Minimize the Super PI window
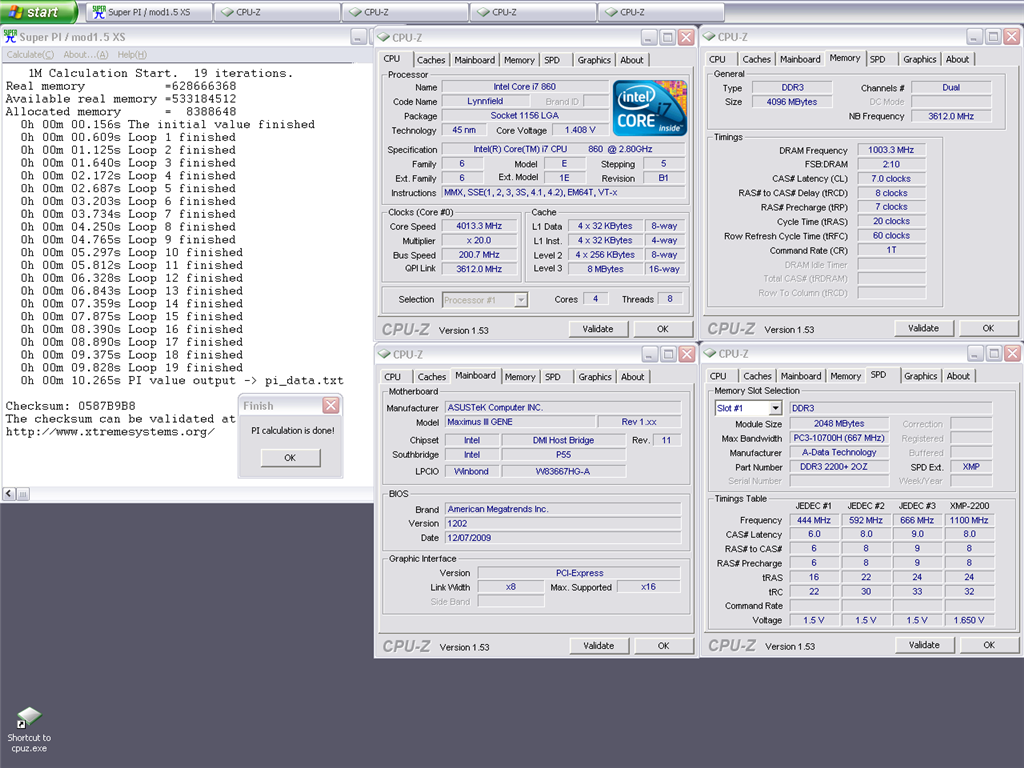1024x768 pixels. pyautogui.click(x=358, y=37)
